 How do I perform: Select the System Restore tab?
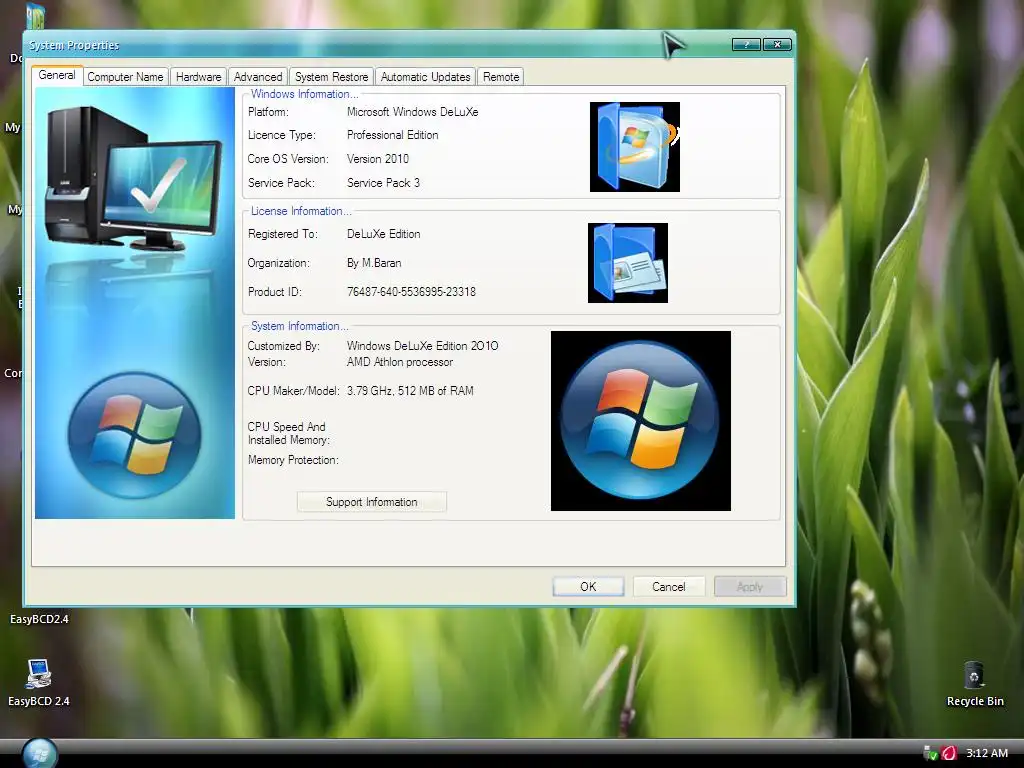331,77
